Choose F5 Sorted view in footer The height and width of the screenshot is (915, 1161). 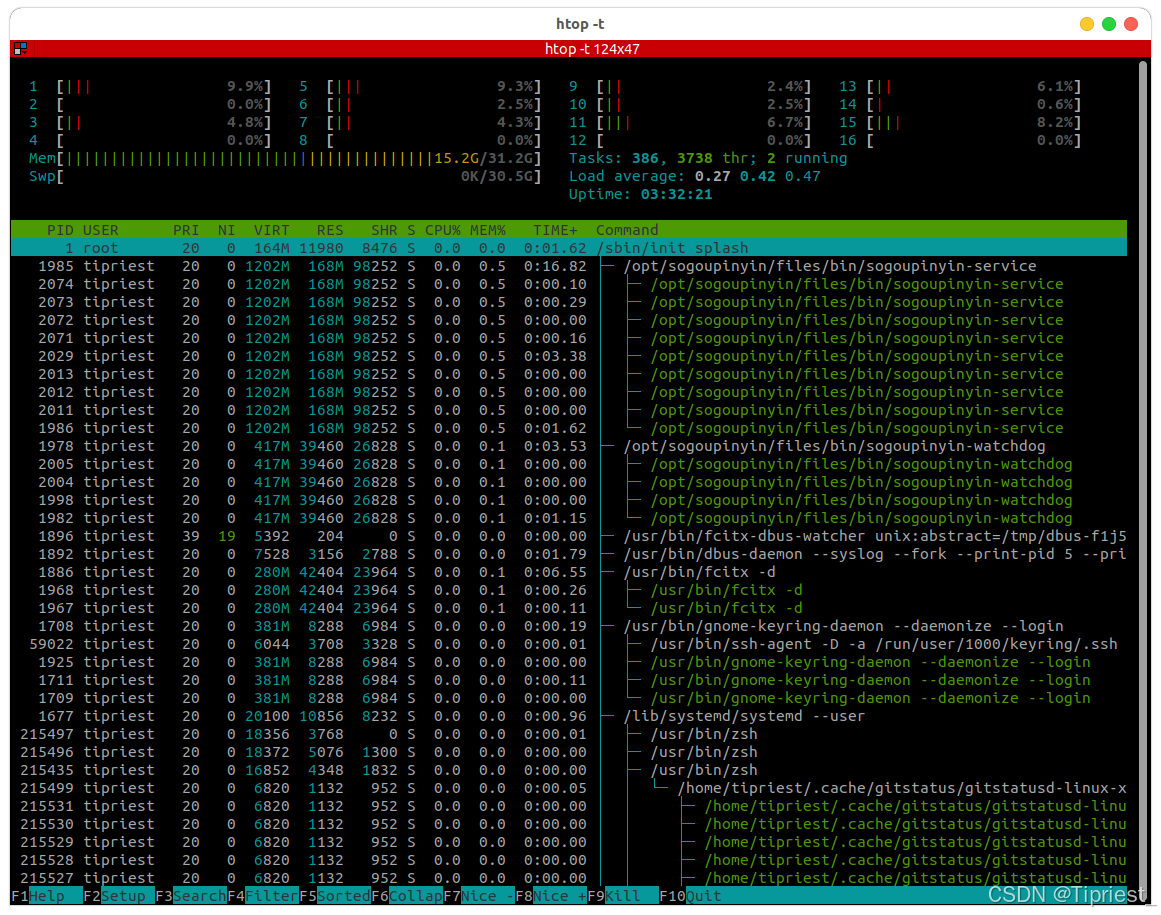(x=335, y=896)
